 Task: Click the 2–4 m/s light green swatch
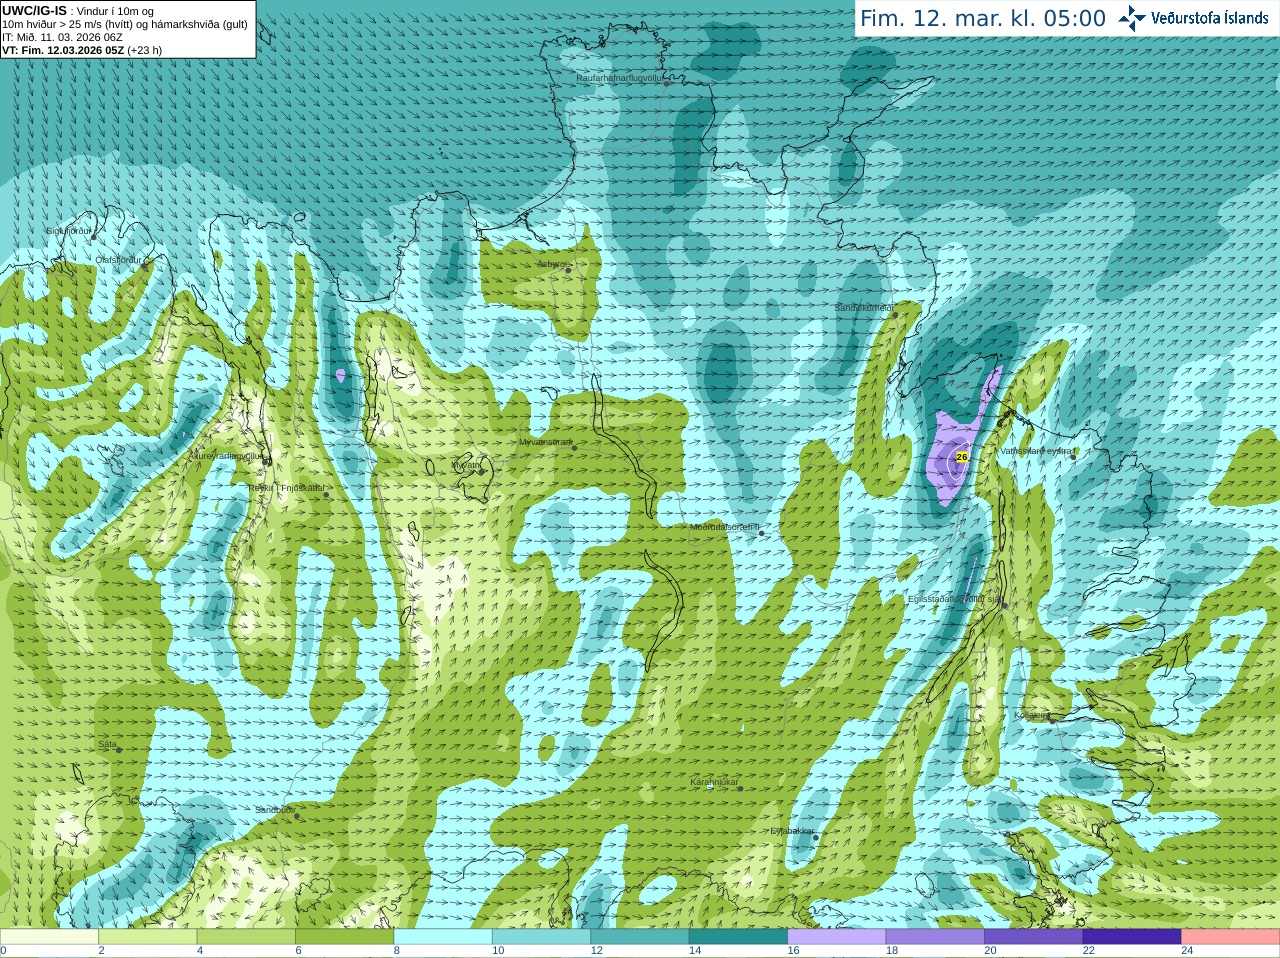(x=147, y=936)
